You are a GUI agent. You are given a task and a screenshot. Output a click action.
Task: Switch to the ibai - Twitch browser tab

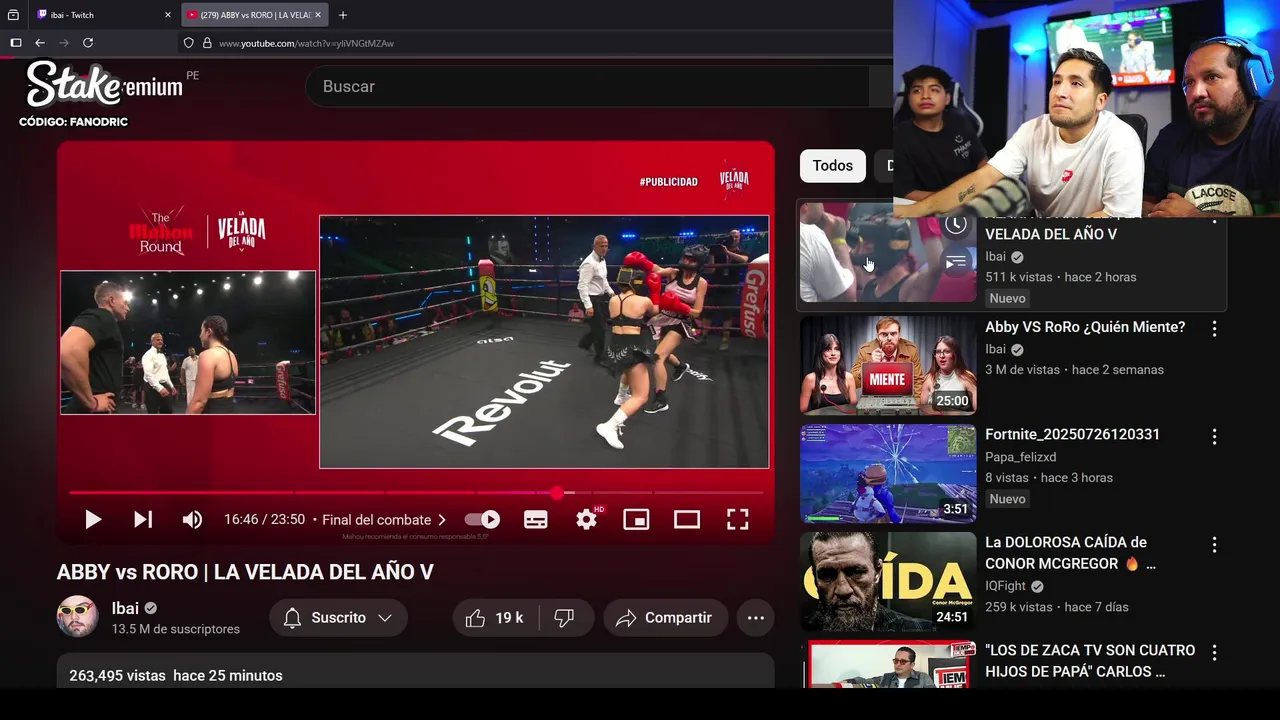point(104,15)
